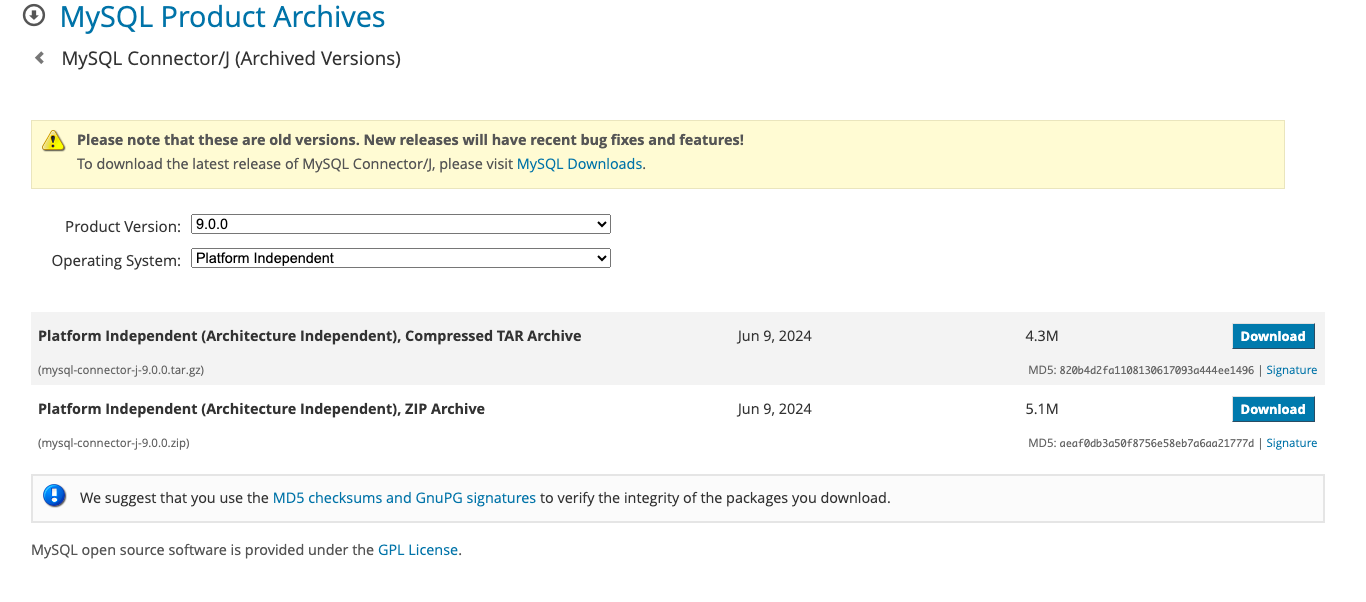Download the ZIP Archive

click(1273, 408)
